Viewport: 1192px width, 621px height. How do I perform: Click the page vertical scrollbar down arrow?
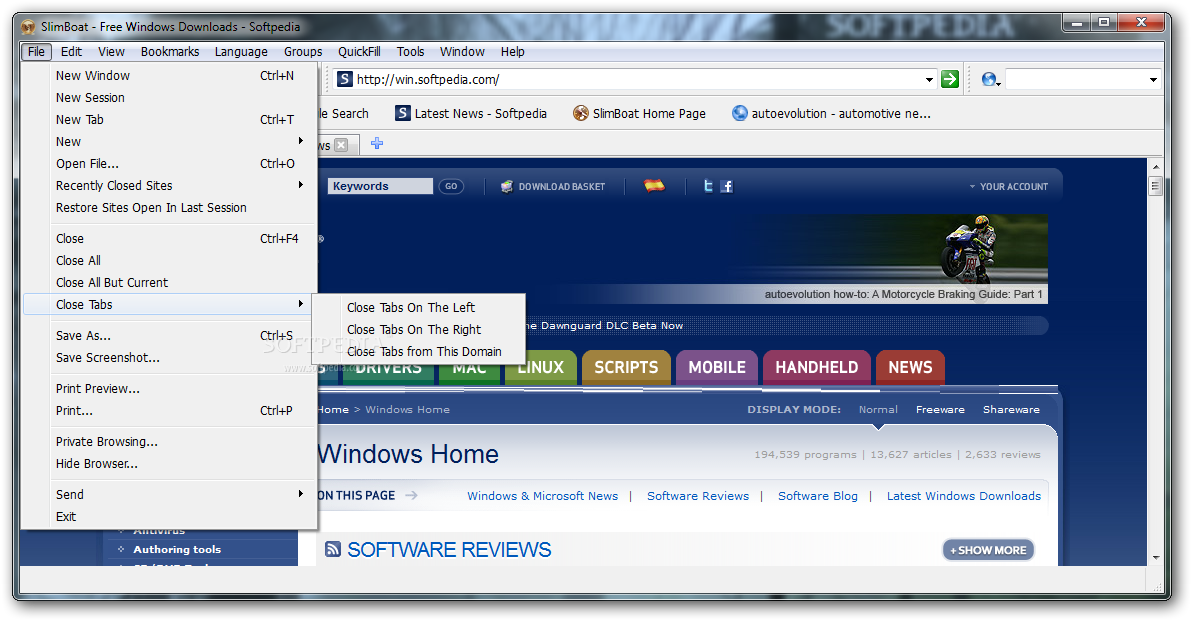tap(1156, 557)
